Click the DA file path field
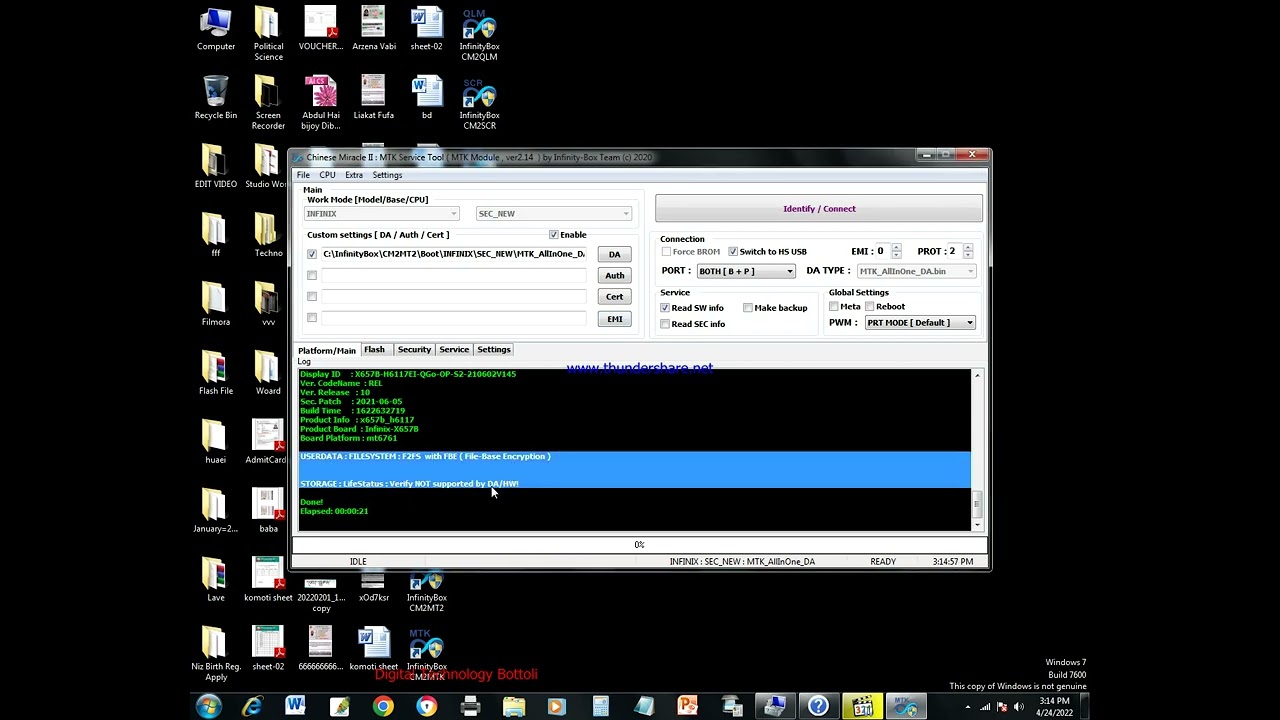1280x720 pixels. 453,254
